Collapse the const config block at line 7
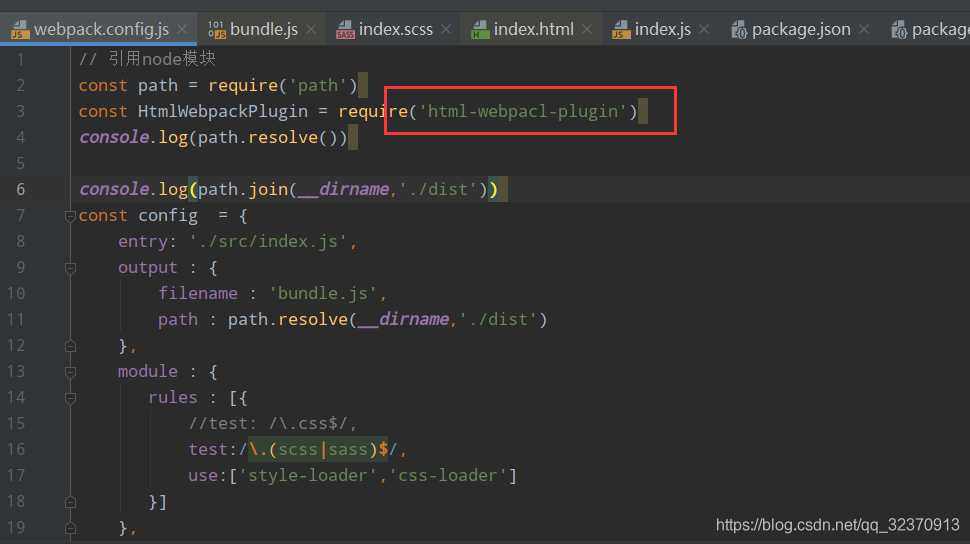The width and height of the screenshot is (970, 544). click(70, 216)
